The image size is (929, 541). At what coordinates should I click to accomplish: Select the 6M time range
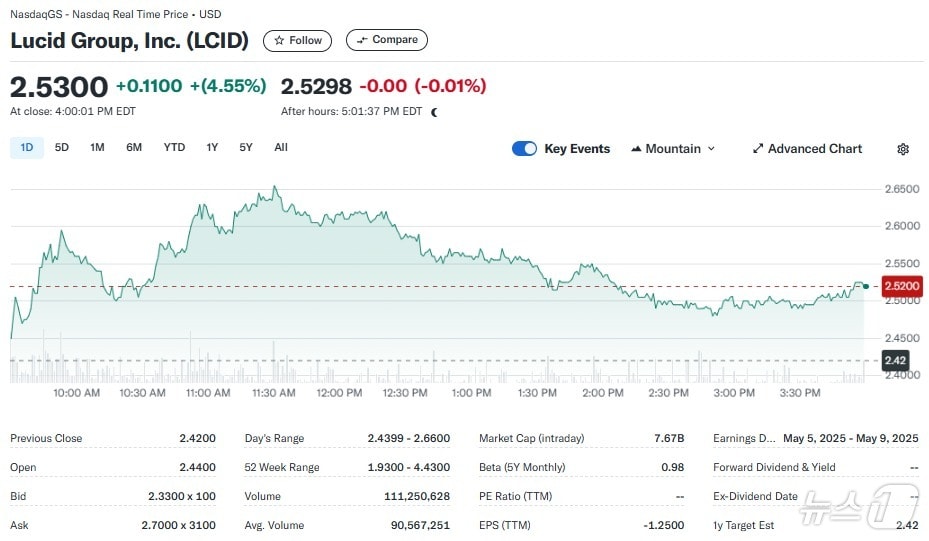134,148
